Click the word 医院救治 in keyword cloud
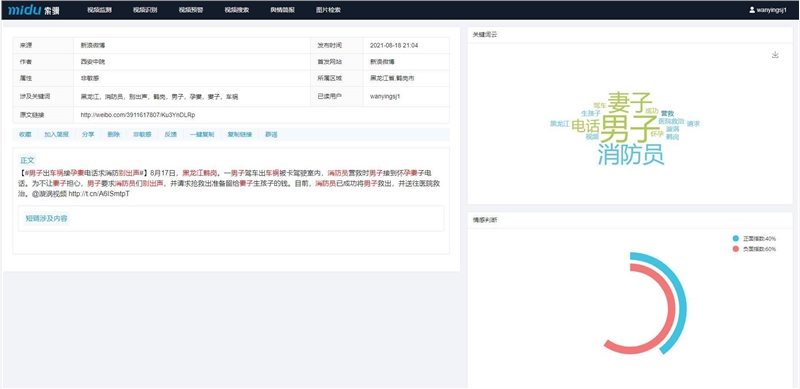800x389 pixels. tap(671, 121)
